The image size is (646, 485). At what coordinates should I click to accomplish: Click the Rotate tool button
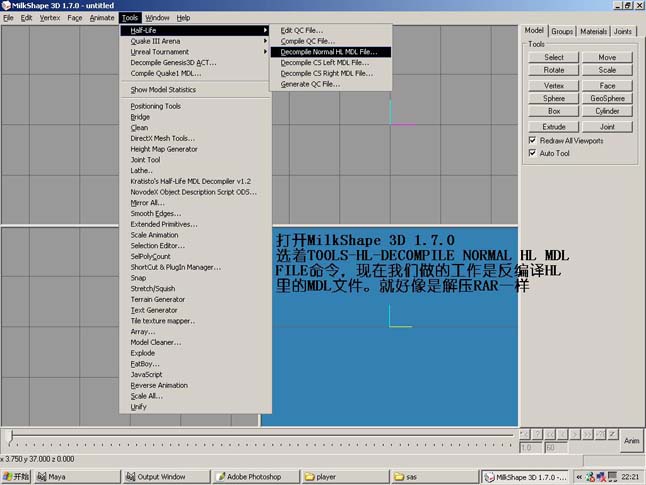[x=553, y=70]
